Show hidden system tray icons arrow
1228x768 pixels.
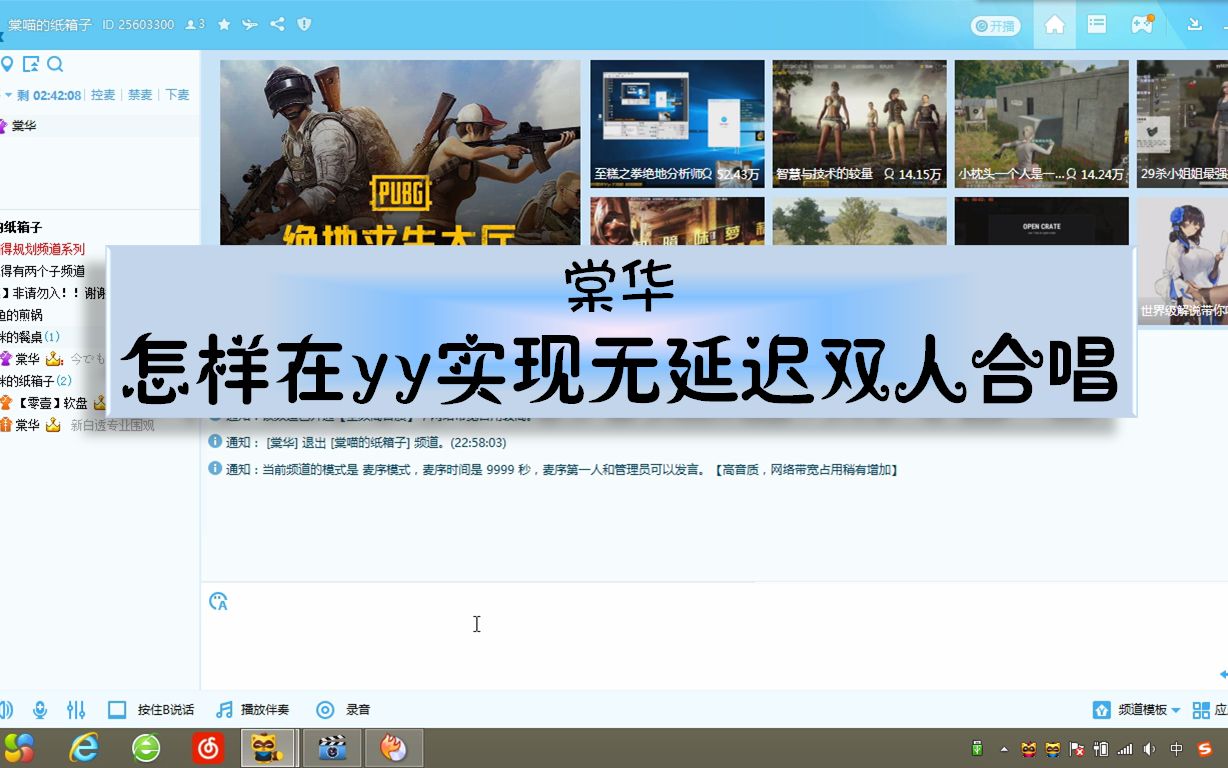coord(1004,749)
